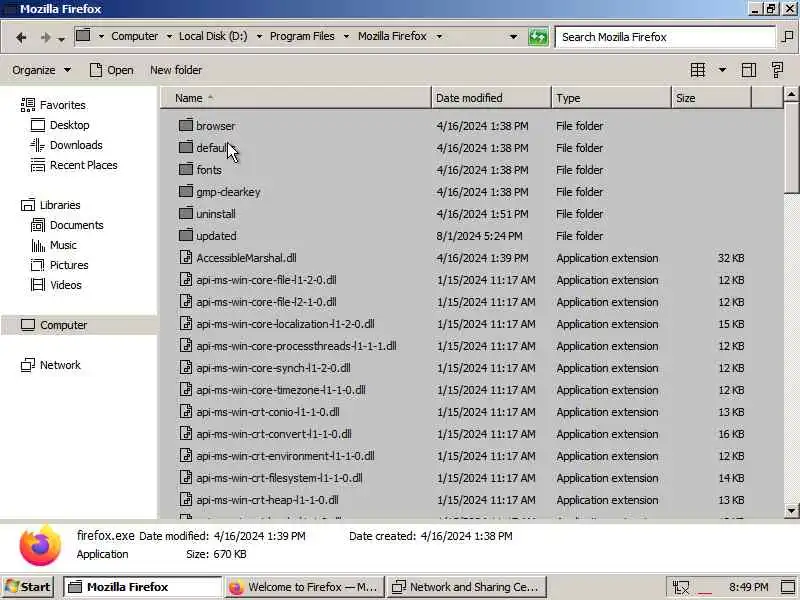Open the Music library
This screenshot has height=600, width=800.
coord(54,245)
